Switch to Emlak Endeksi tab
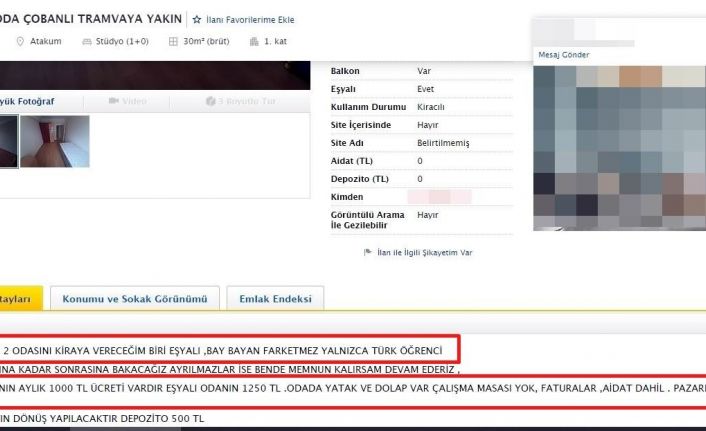The width and height of the screenshot is (706, 431). [x=275, y=299]
